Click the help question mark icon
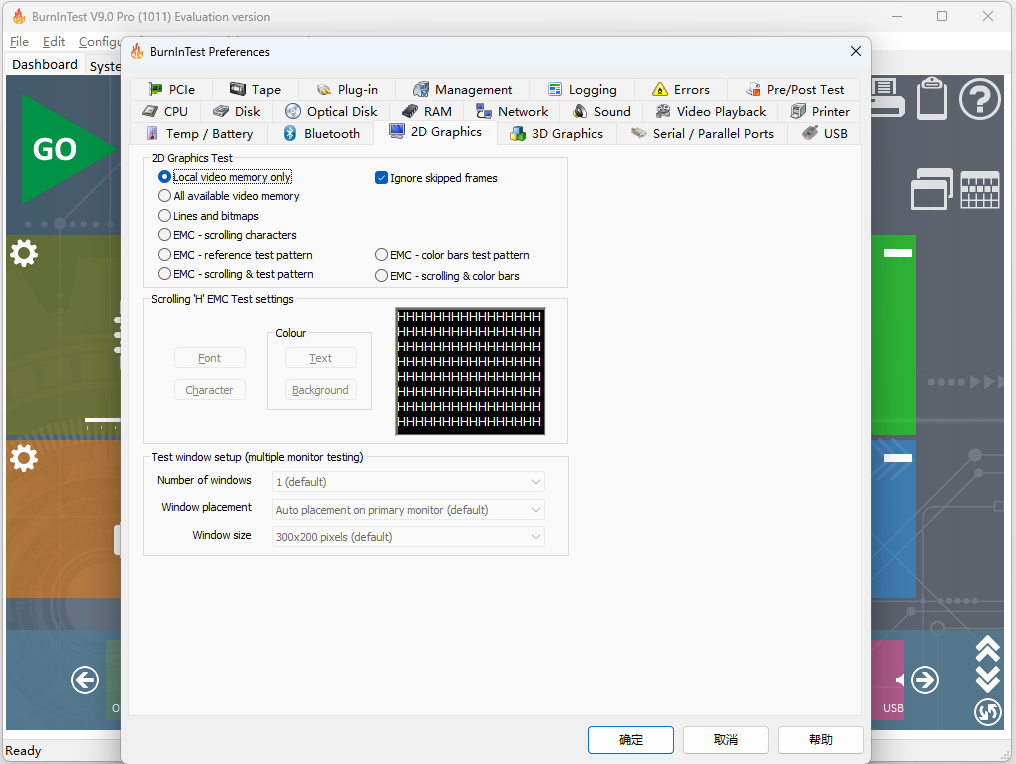 [x=979, y=99]
